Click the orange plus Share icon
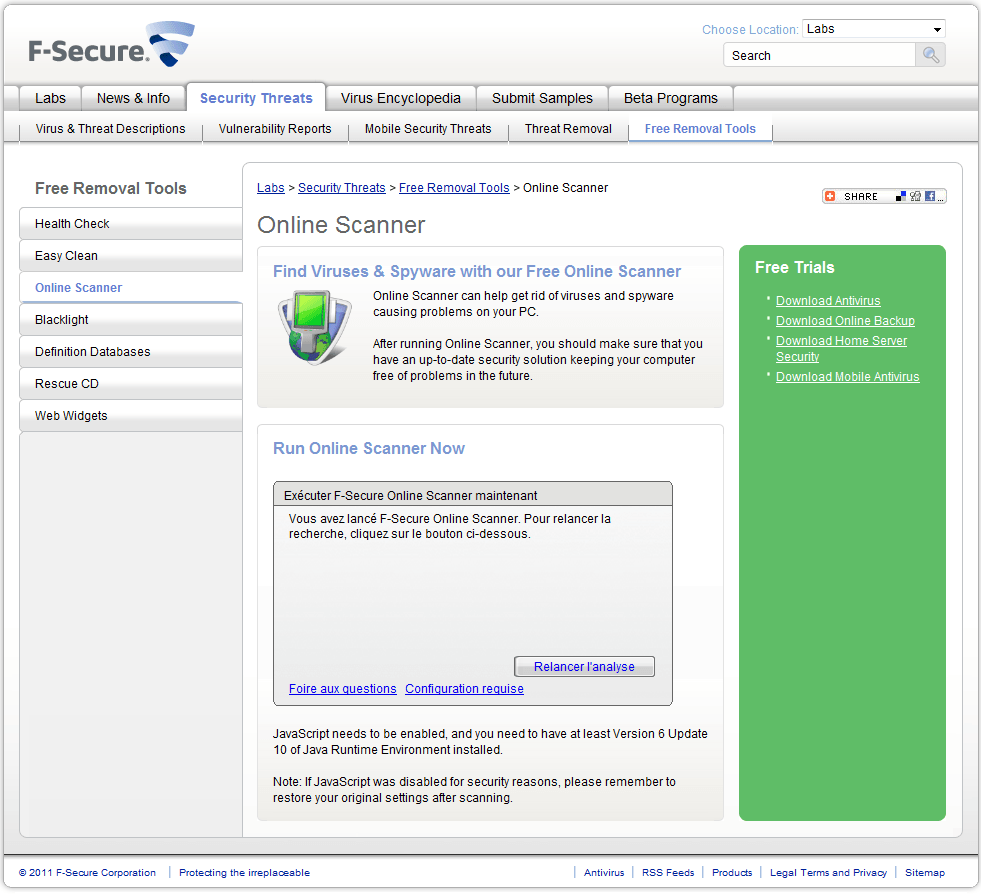This screenshot has height=894, width=981. (x=830, y=196)
